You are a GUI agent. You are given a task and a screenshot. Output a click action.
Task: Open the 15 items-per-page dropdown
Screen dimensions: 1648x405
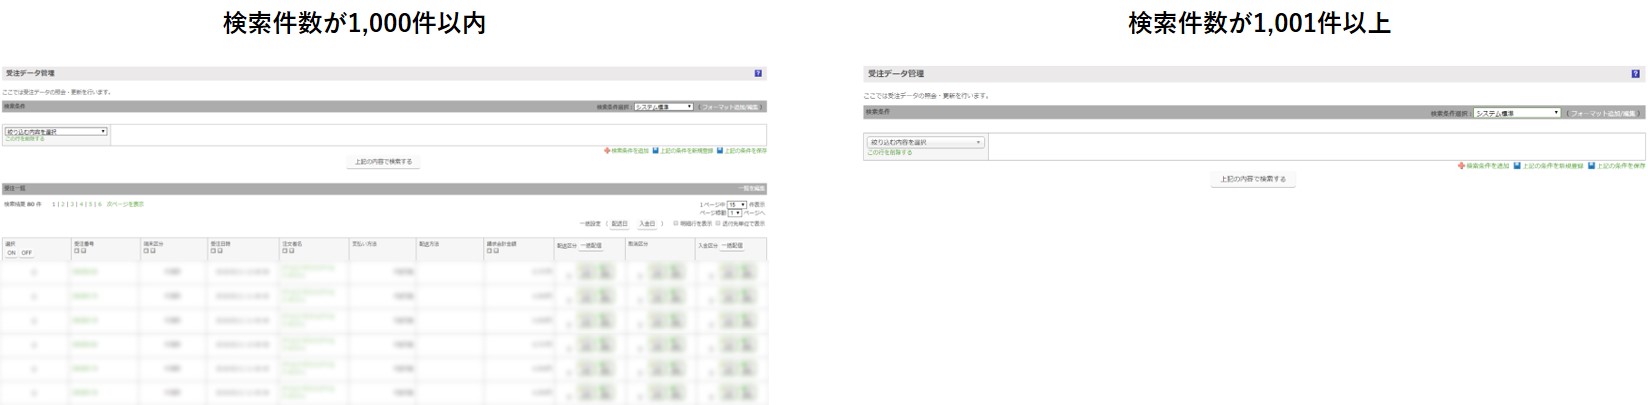click(x=737, y=204)
